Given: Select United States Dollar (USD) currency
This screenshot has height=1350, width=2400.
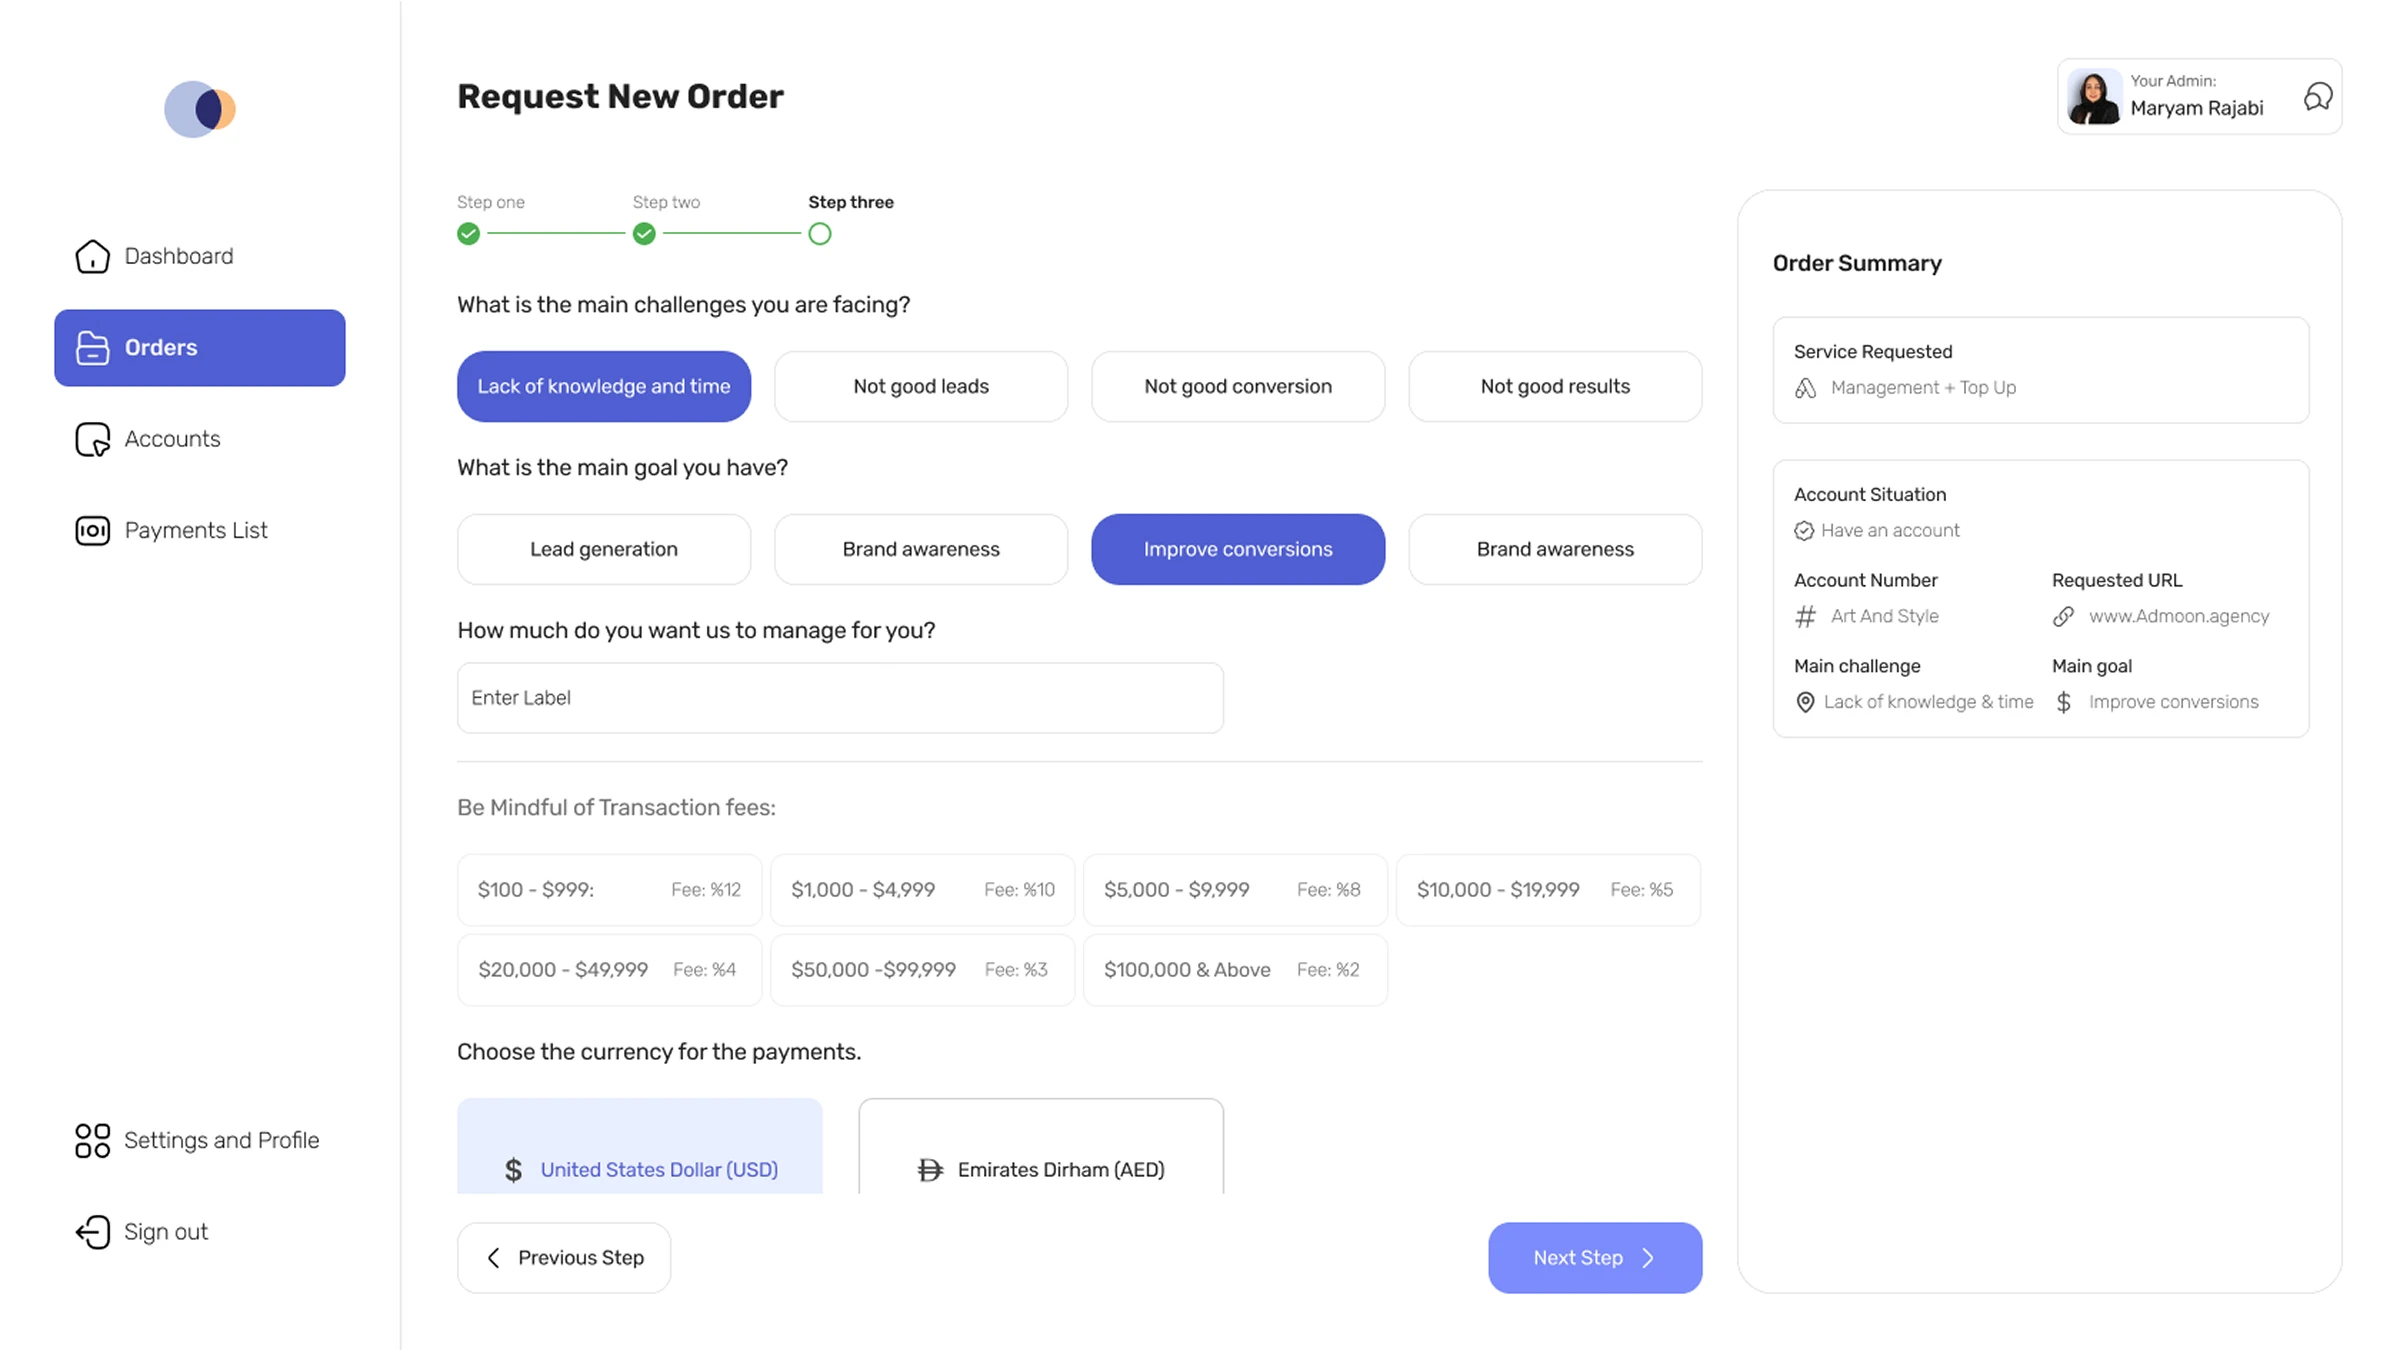Looking at the screenshot, I should pyautogui.click(x=640, y=1146).
